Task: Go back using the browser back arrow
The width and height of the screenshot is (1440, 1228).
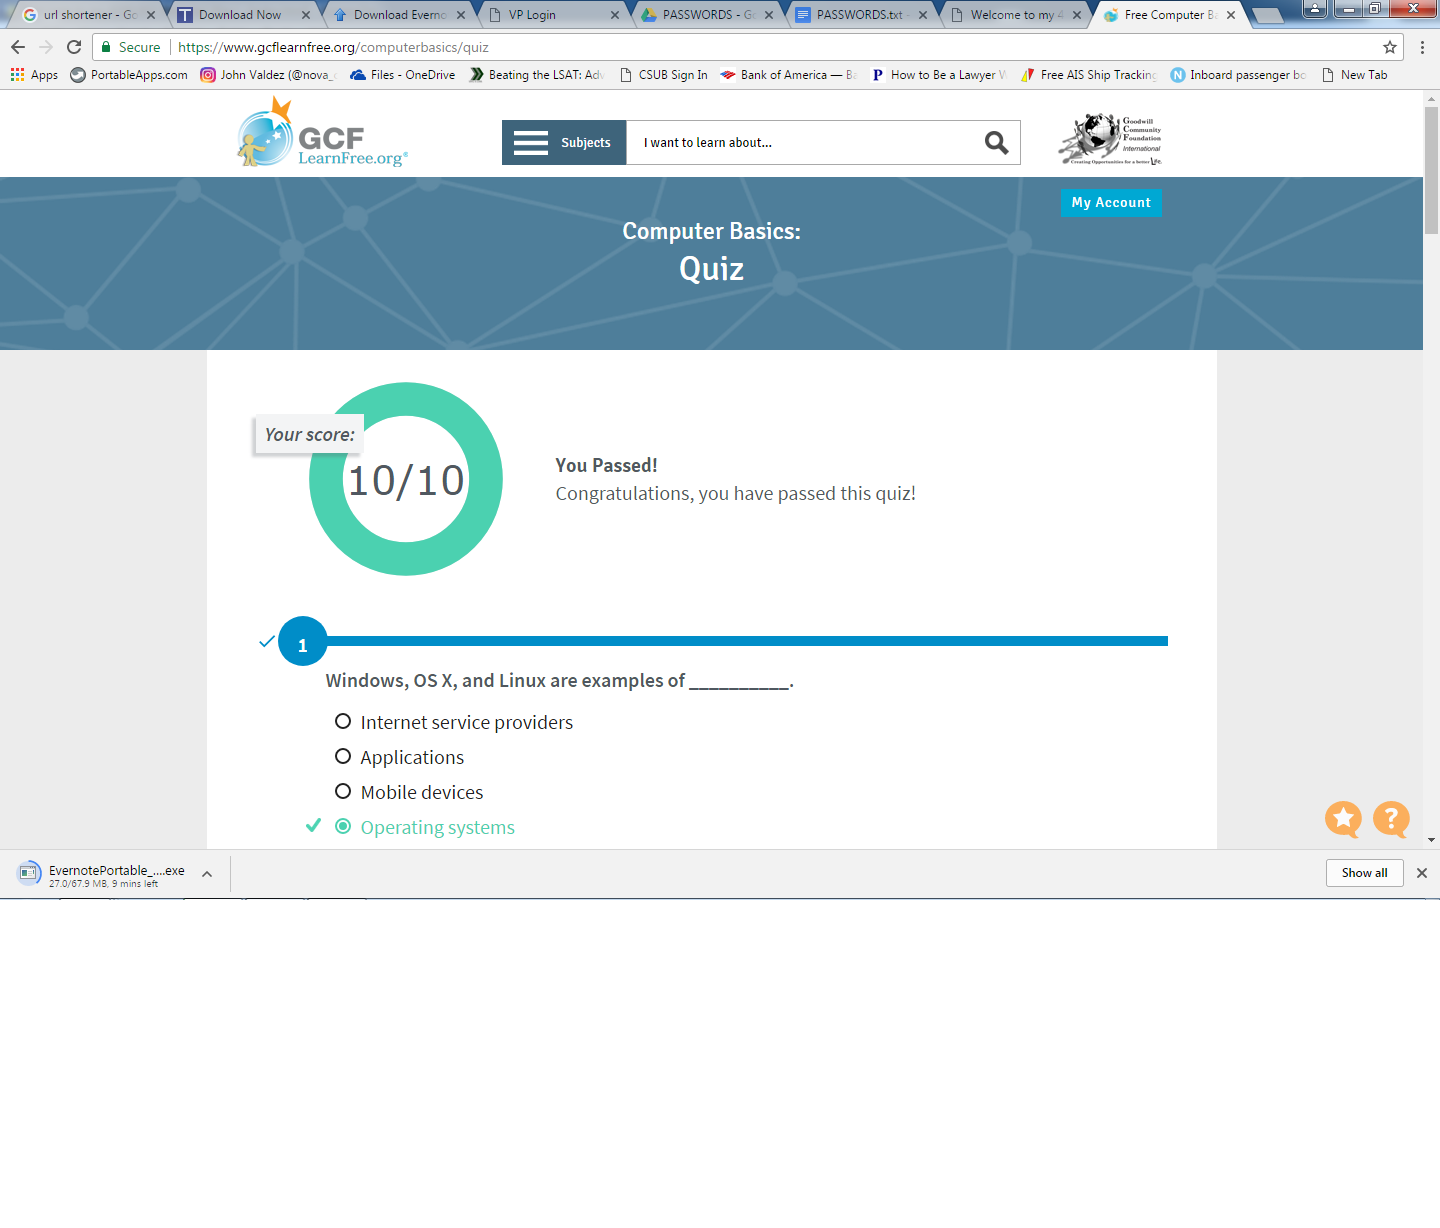Action: point(18,47)
